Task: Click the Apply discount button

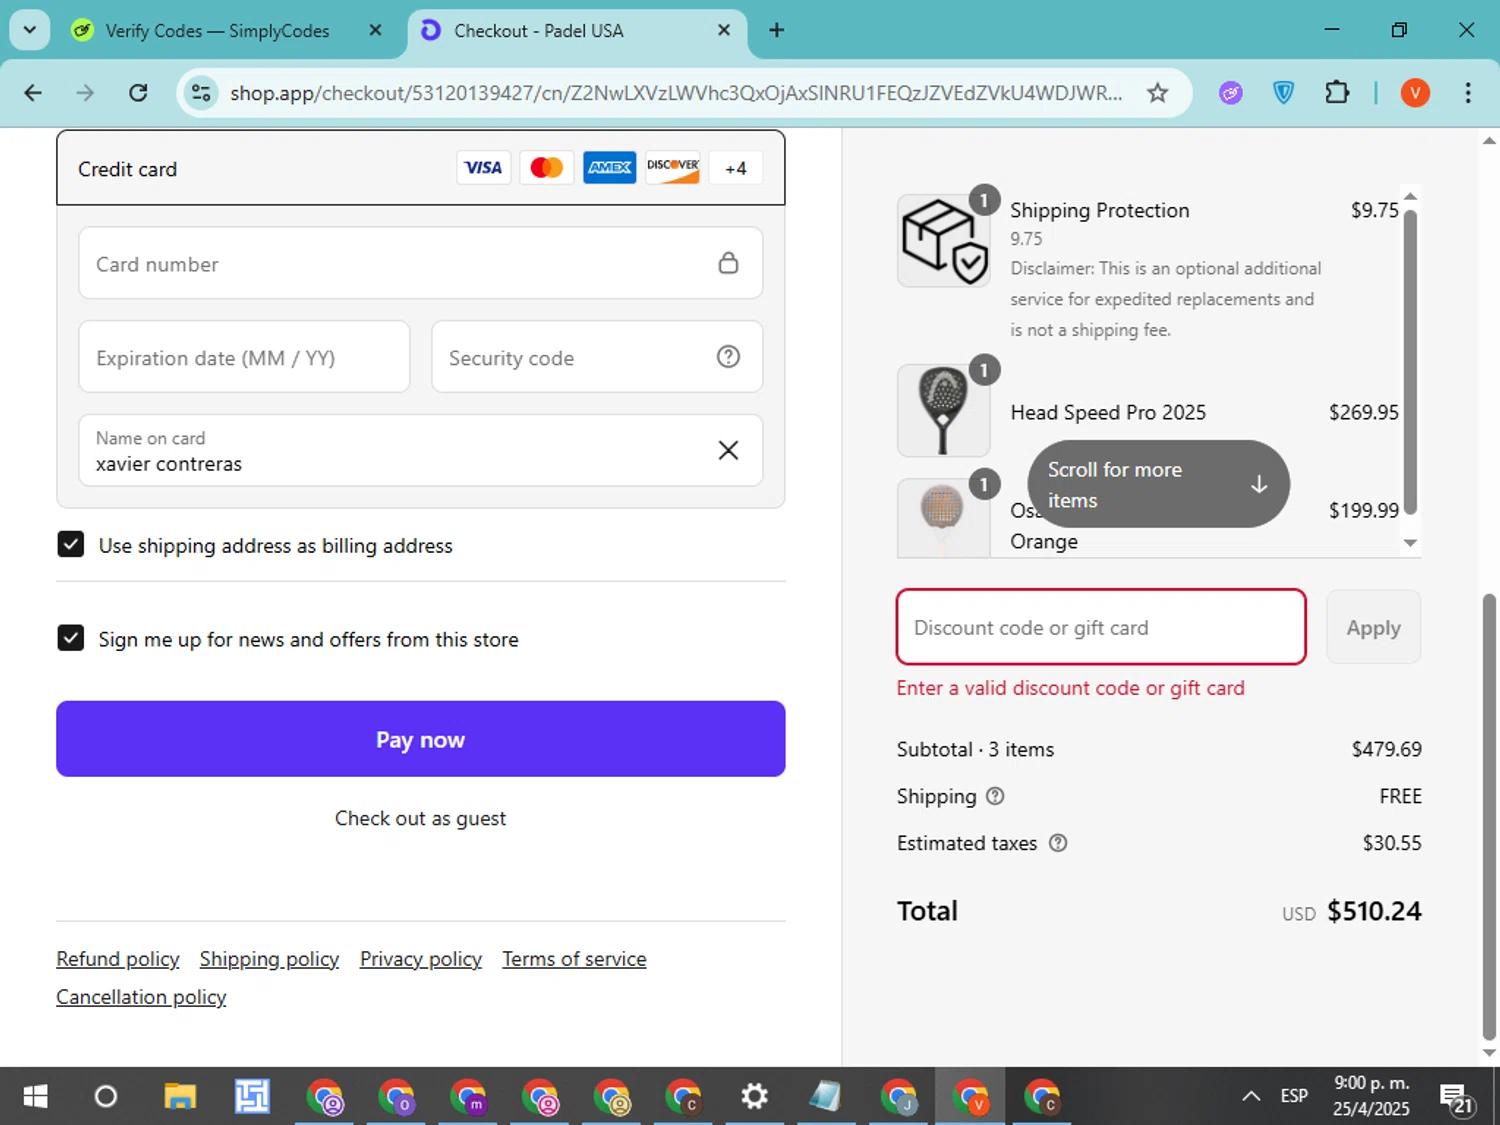Action: pos(1373,627)
